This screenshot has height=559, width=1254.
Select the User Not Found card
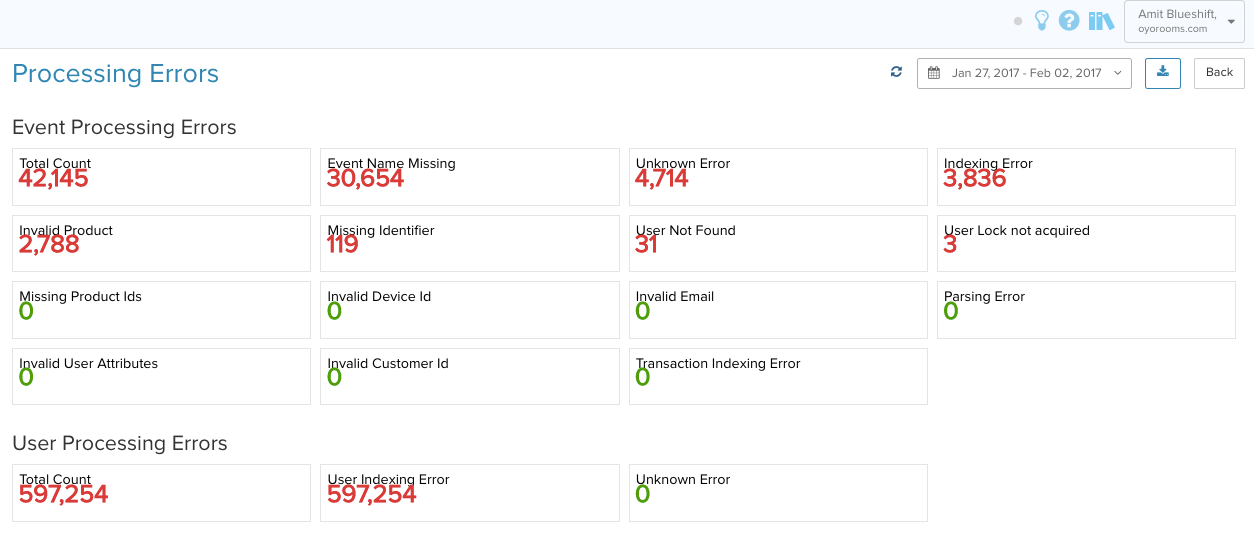(778, 244)
